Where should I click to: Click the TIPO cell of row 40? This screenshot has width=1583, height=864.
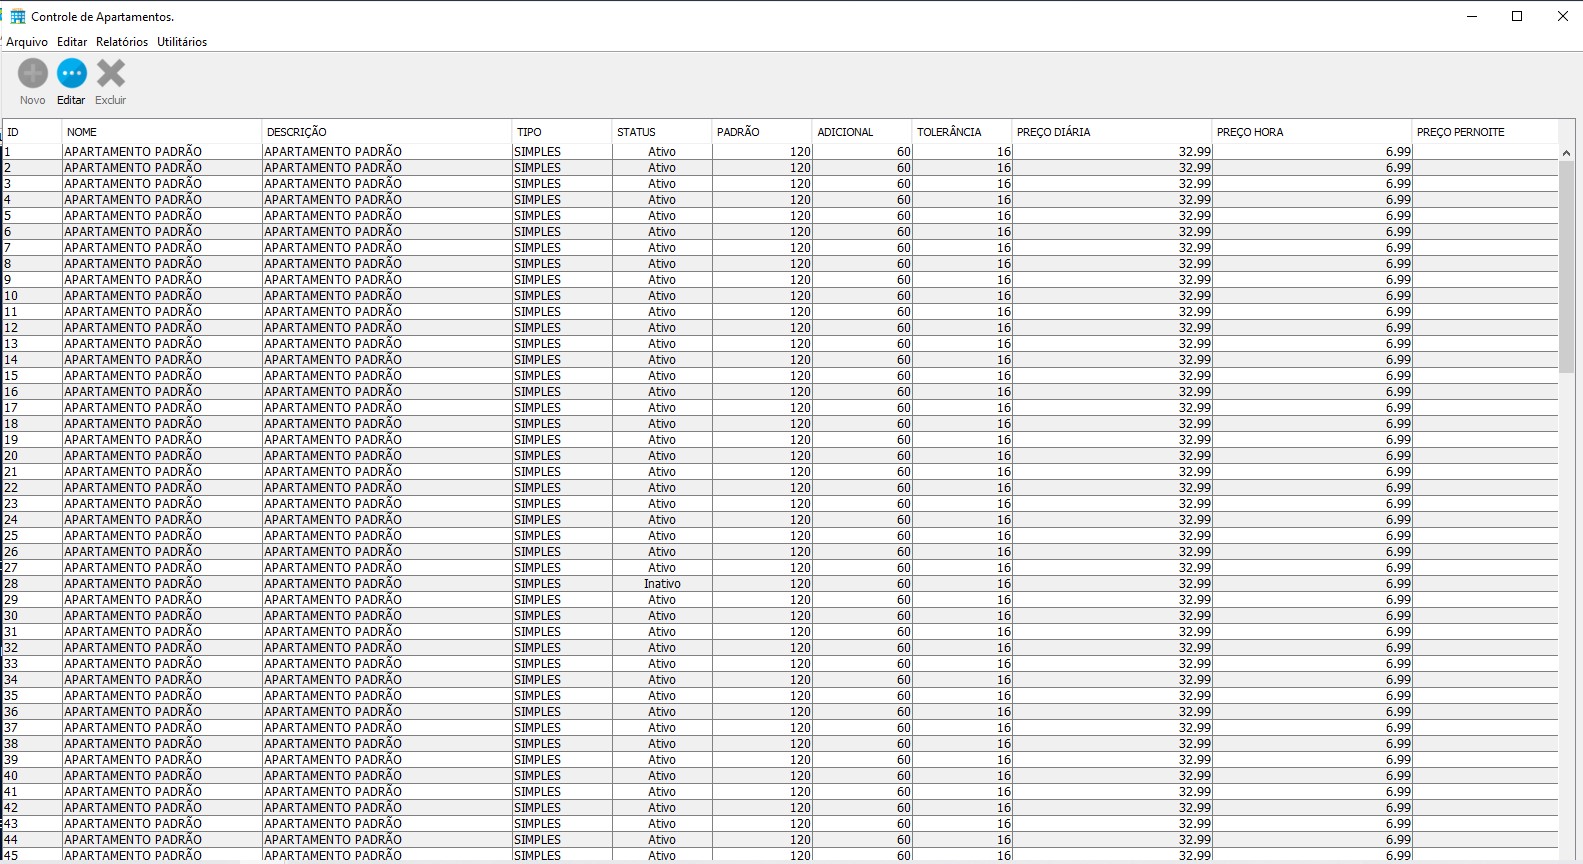560,776
